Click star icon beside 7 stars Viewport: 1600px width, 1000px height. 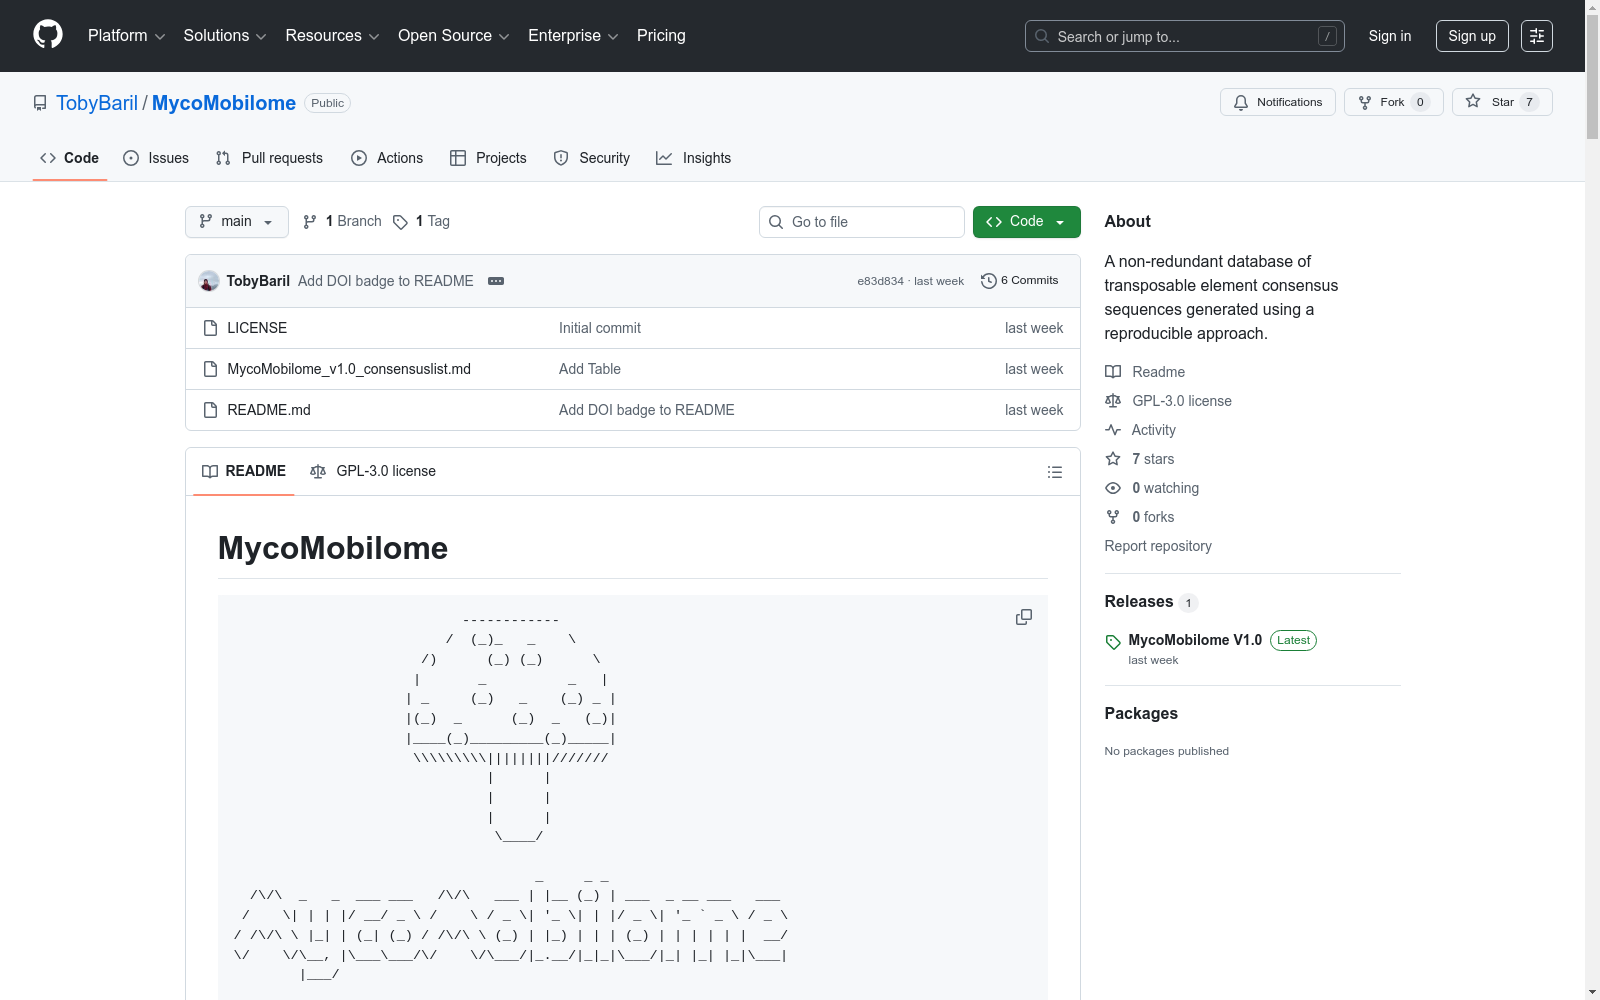(1113, 459)
